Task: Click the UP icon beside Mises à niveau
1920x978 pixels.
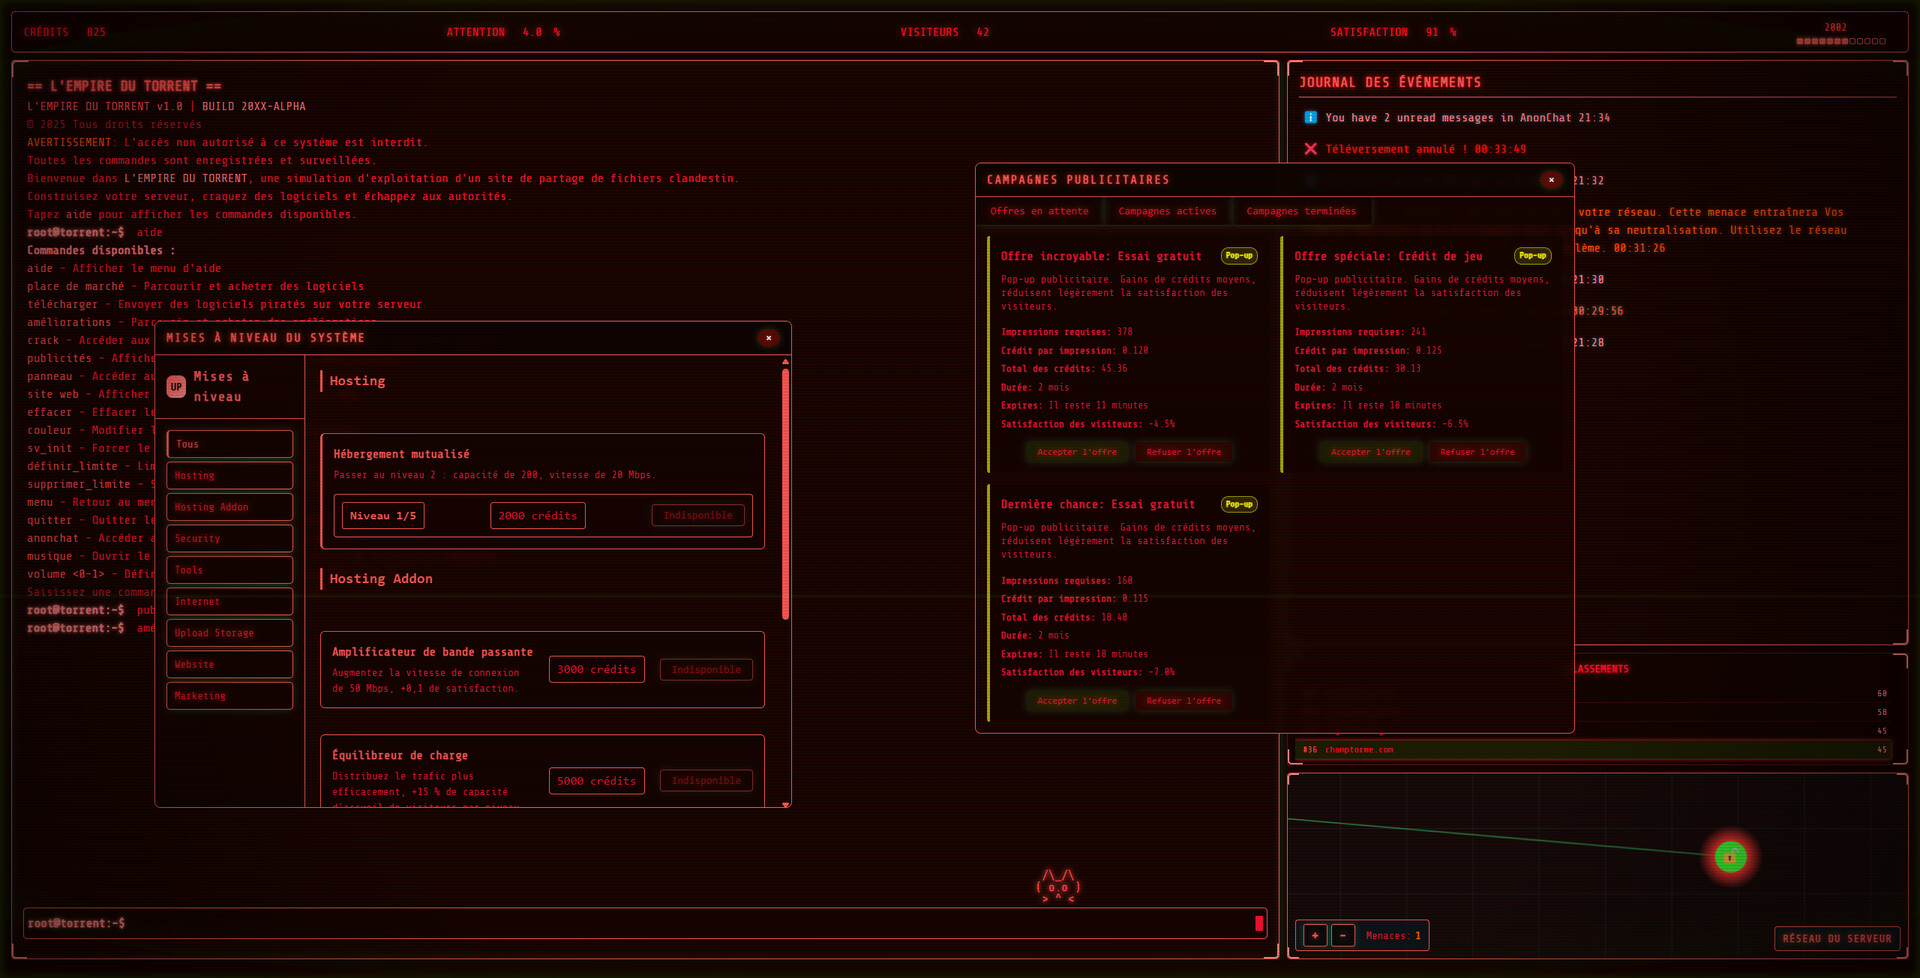Action: coord(176,387)
